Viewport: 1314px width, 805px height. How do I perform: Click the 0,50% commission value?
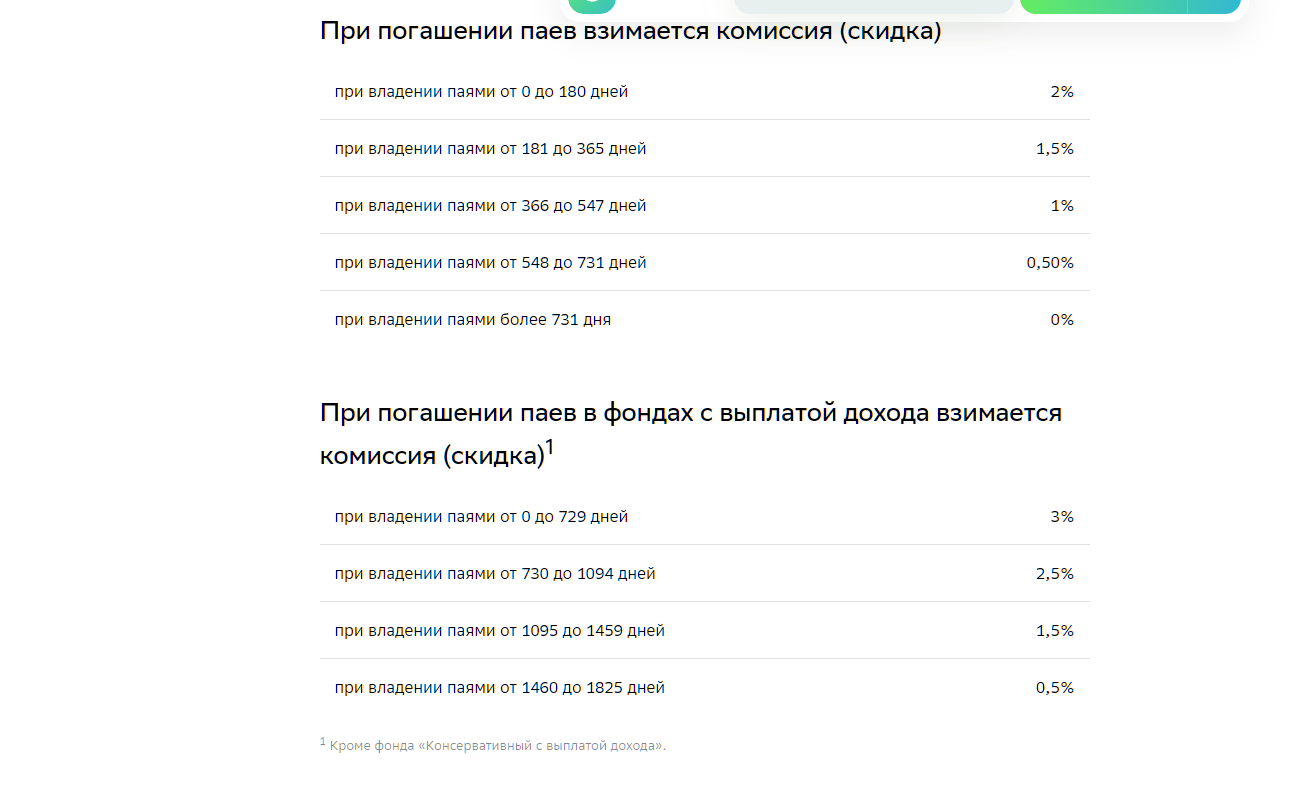point(1049,263)
